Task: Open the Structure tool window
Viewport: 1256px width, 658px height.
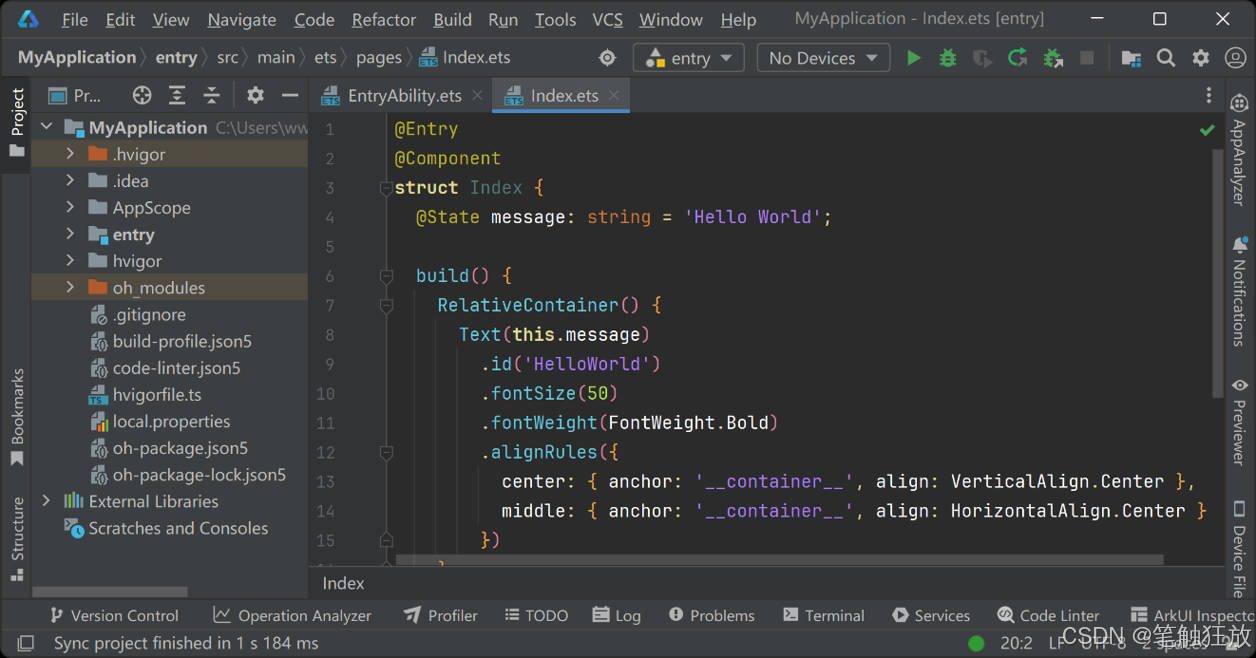Action: click(x=17, y=539)
